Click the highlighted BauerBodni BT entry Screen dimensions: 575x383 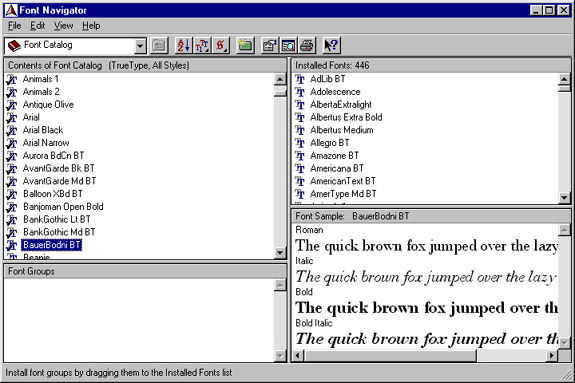[x=52, y=245]
